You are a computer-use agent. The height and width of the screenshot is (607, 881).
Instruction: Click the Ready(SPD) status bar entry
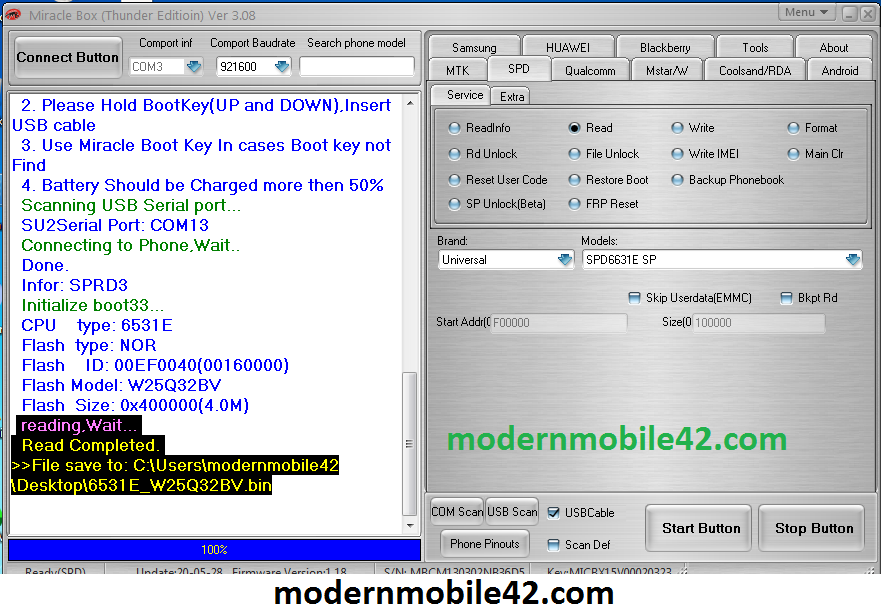coord(55,569)
